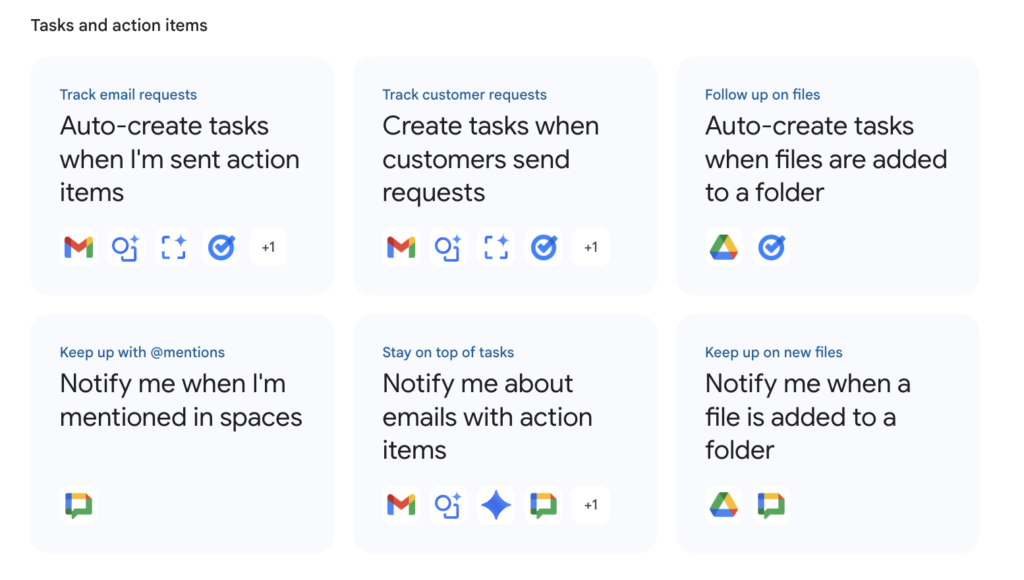Expand the +1 chip on Track email requests card
The image size is (1024, 580).
[268, 247]
